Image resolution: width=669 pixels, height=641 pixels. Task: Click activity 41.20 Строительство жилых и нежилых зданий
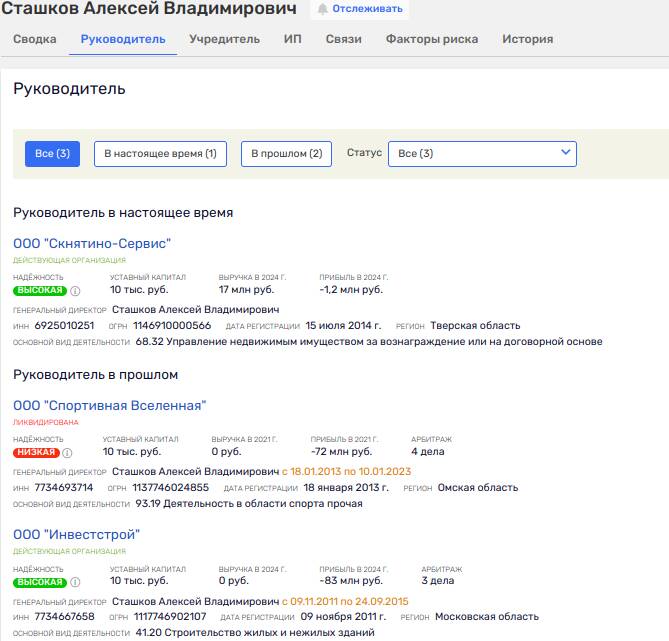tap(255, 632)
